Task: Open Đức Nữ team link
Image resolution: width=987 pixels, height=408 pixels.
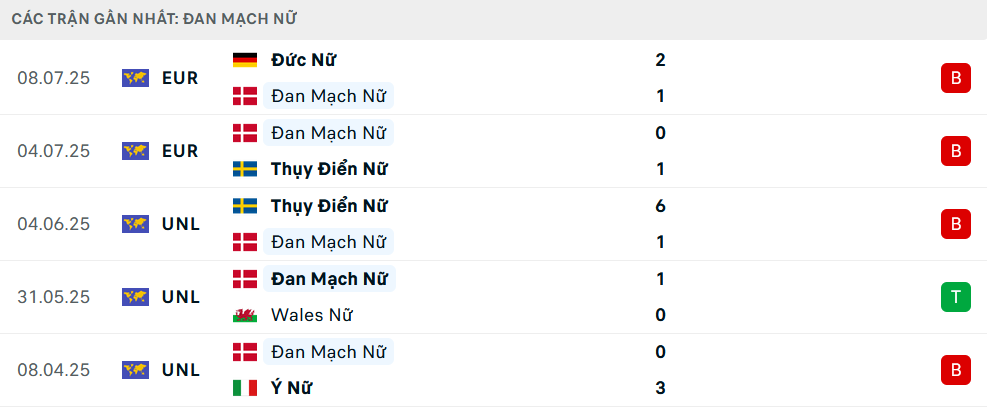Action: (303, 60)
